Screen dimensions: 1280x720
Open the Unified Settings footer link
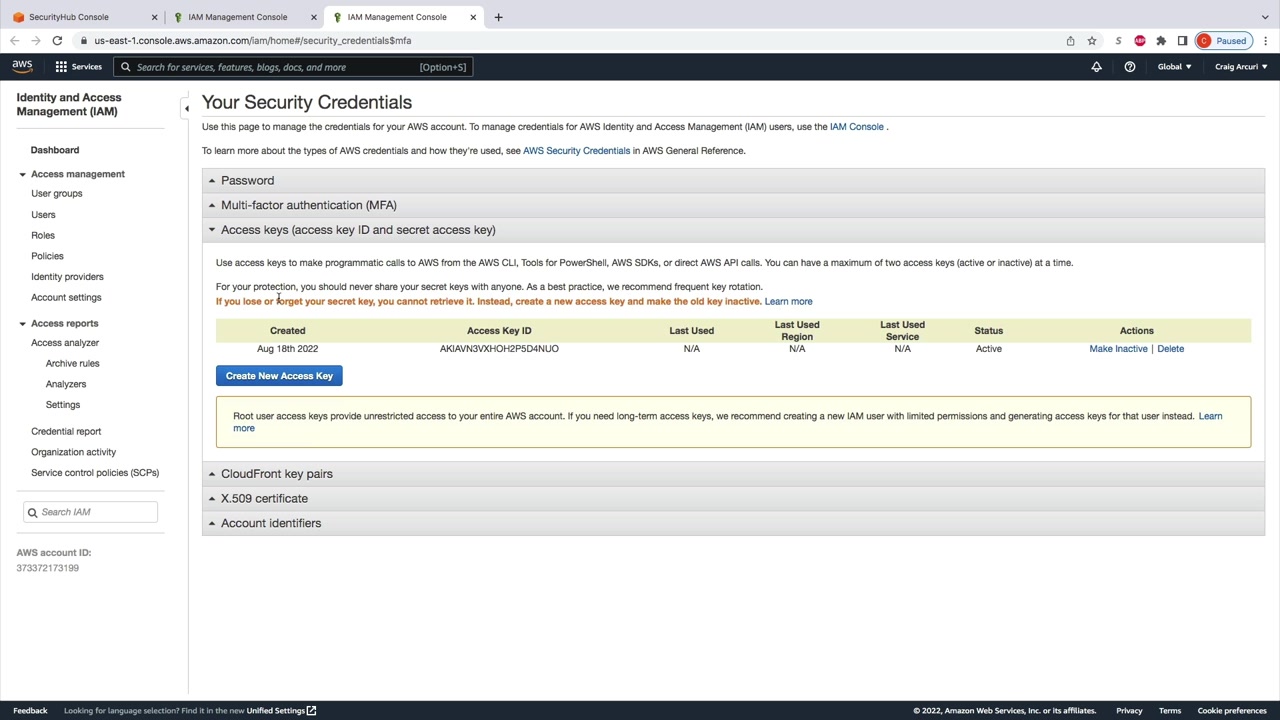[x=281, y=711]
